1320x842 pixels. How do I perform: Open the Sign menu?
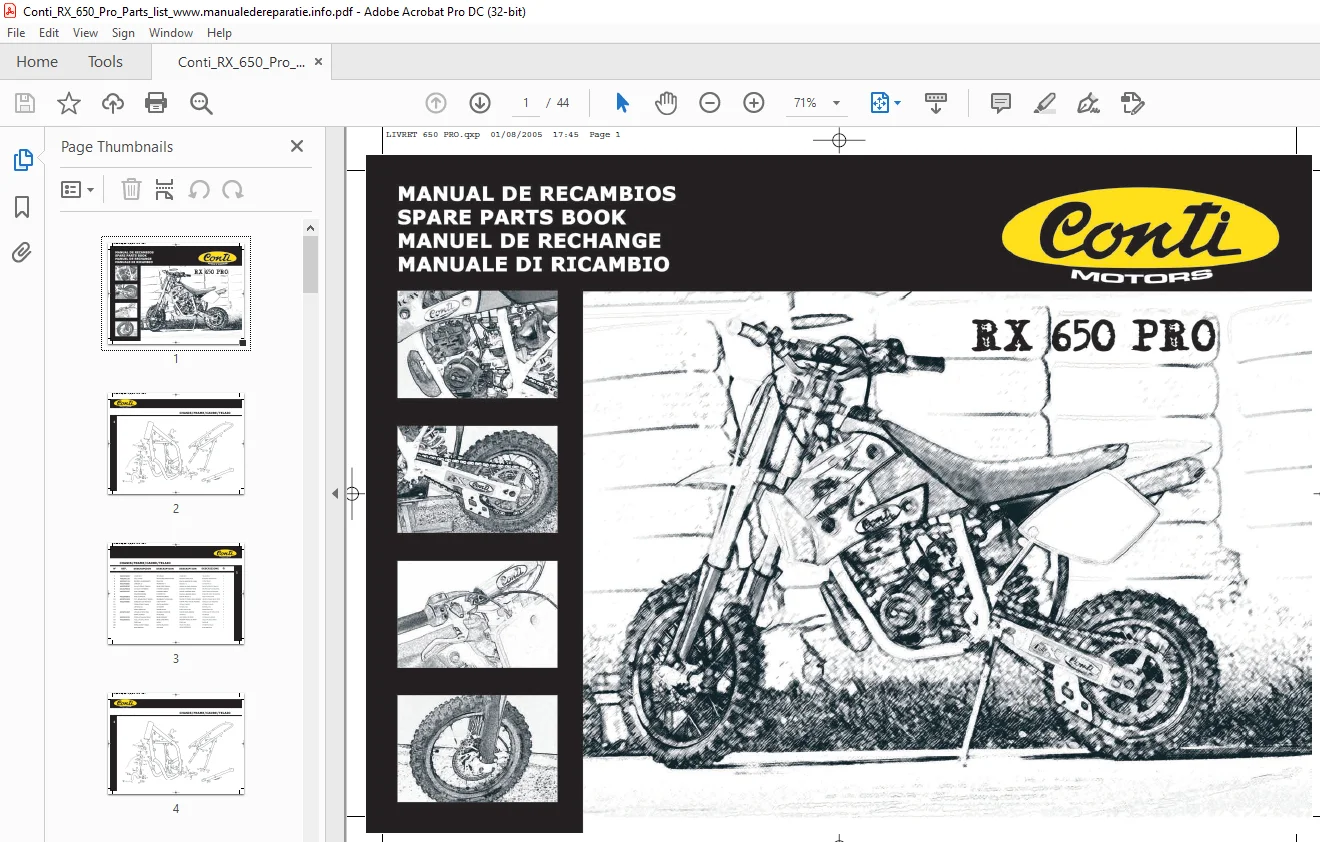pos(124,33)
